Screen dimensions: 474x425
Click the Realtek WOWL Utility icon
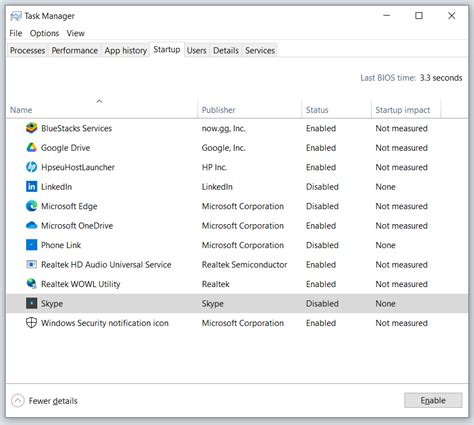point(31,284)
